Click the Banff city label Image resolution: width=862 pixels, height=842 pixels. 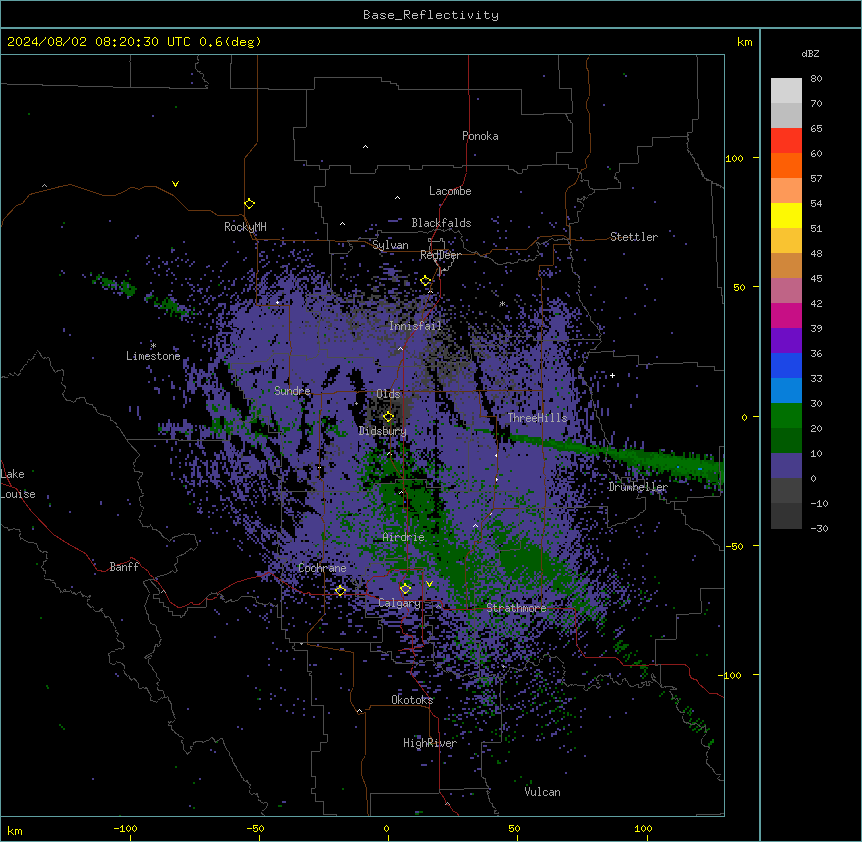[x=124, y=567]
